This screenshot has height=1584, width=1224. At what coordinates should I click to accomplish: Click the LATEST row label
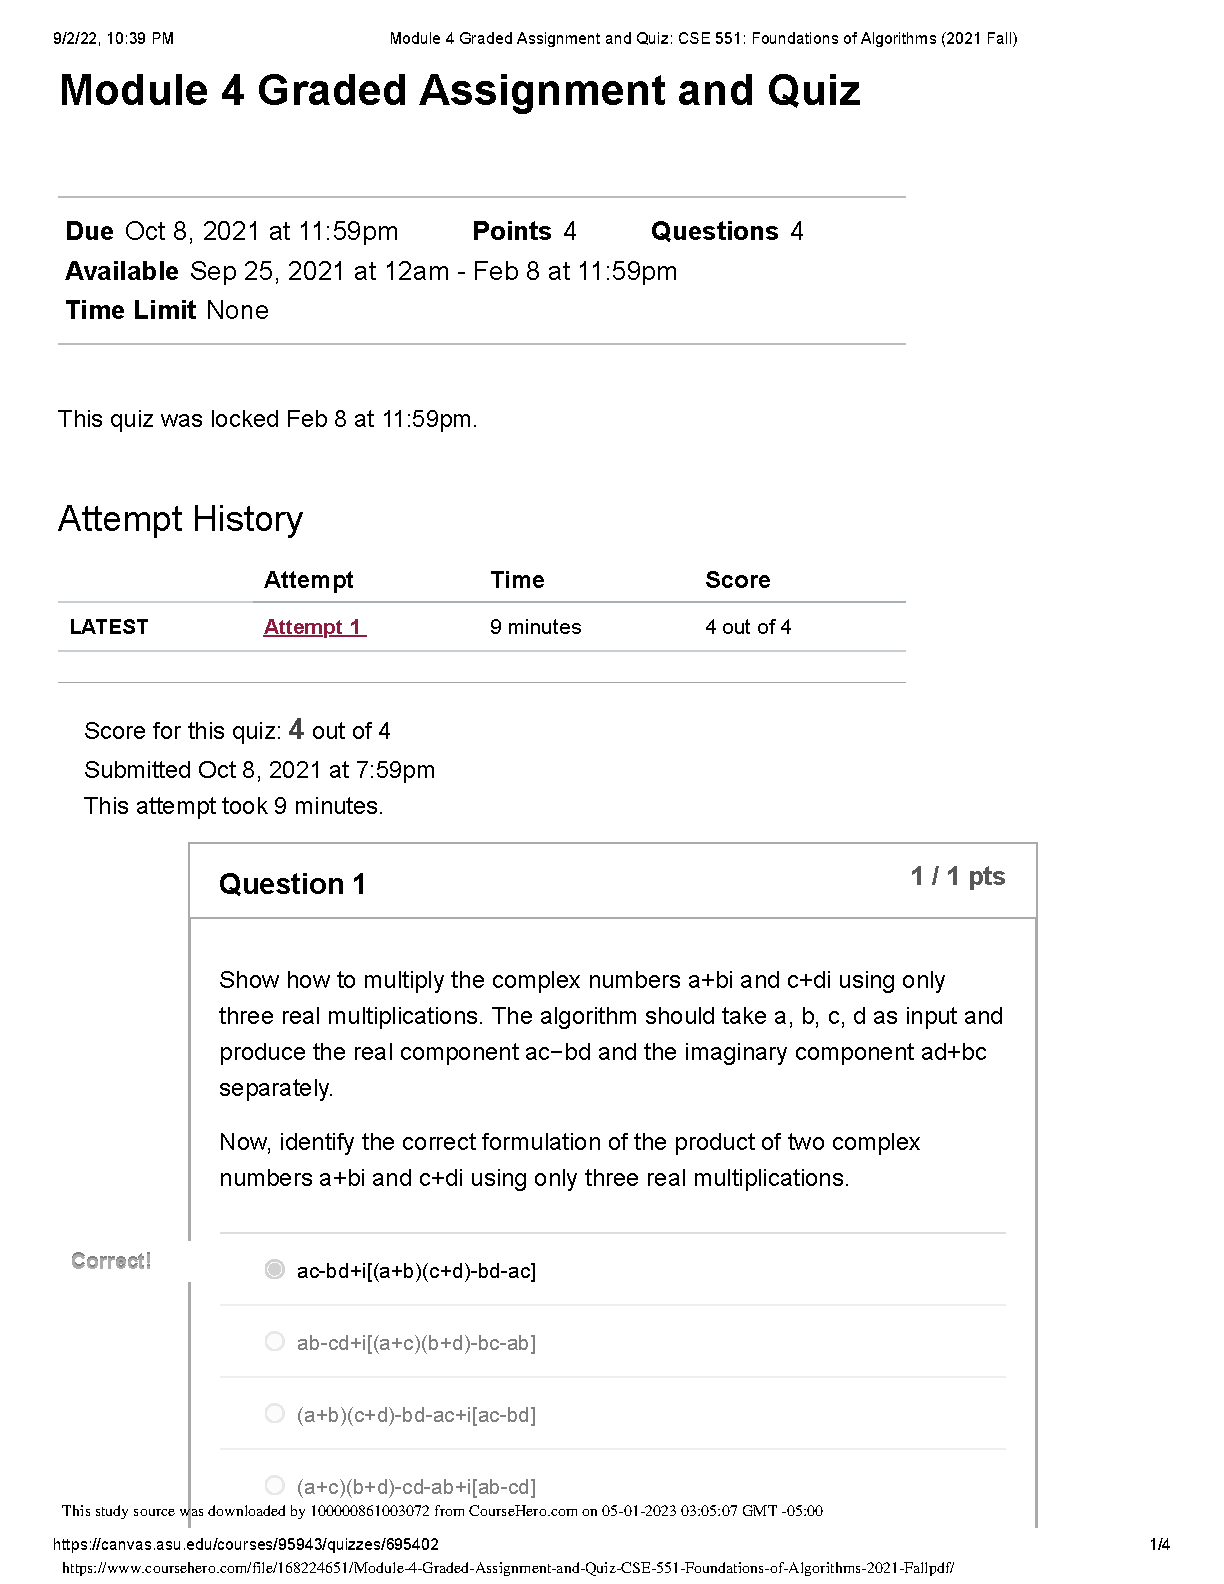click(x=109, y=627)
